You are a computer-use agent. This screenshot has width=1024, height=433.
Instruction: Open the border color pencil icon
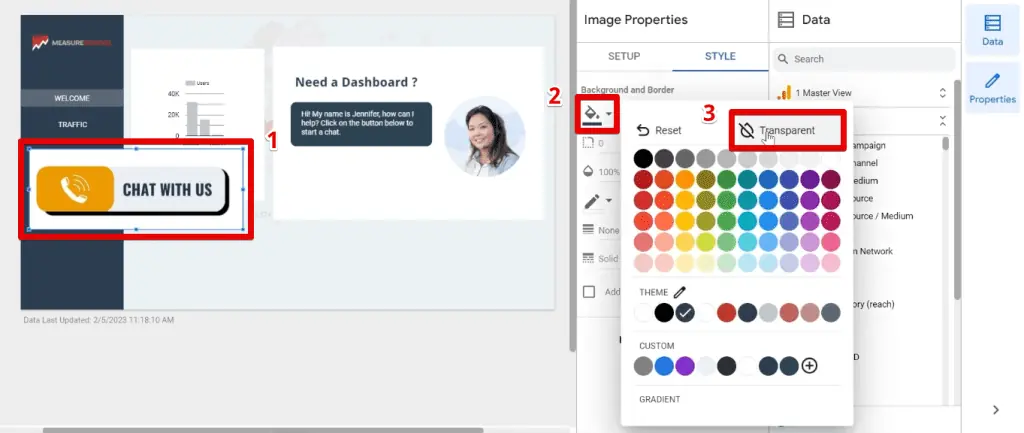(x=592, y=201)
